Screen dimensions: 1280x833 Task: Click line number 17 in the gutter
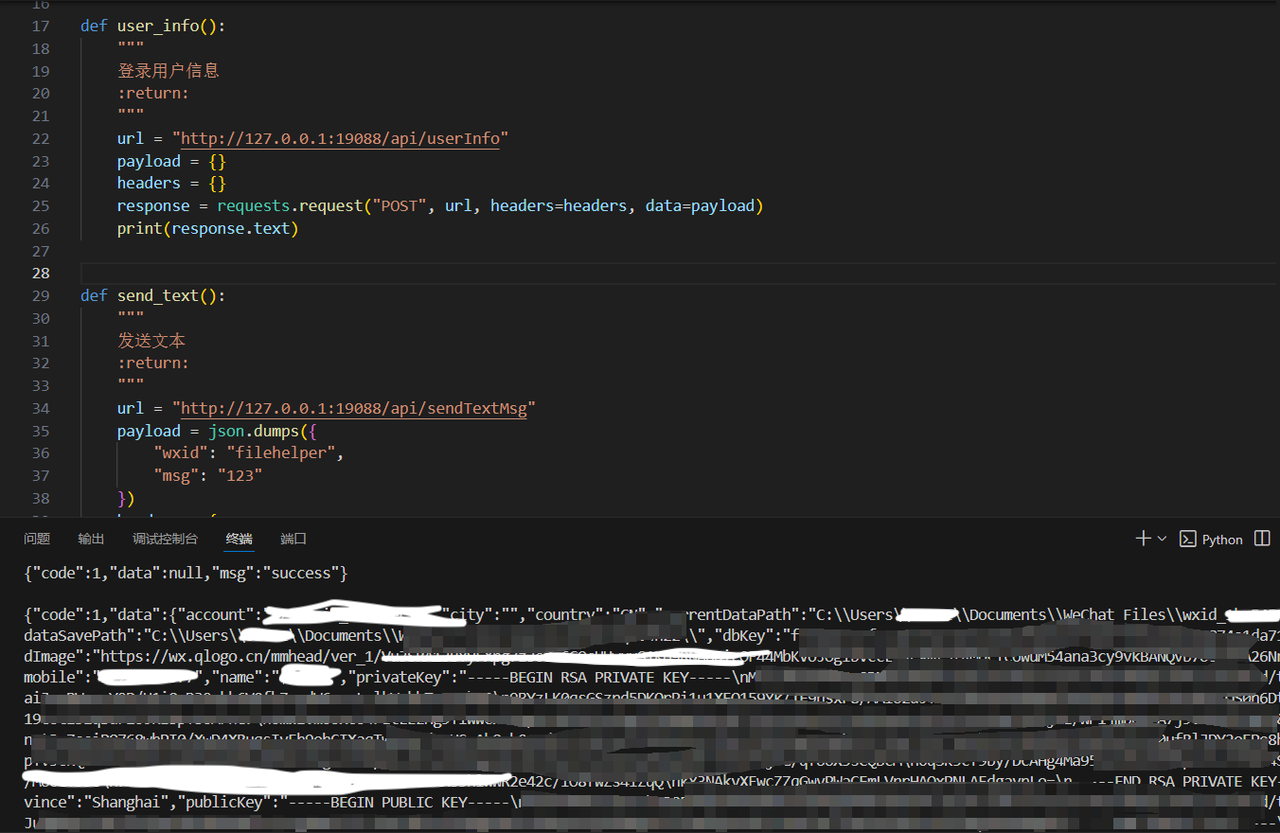40,26
